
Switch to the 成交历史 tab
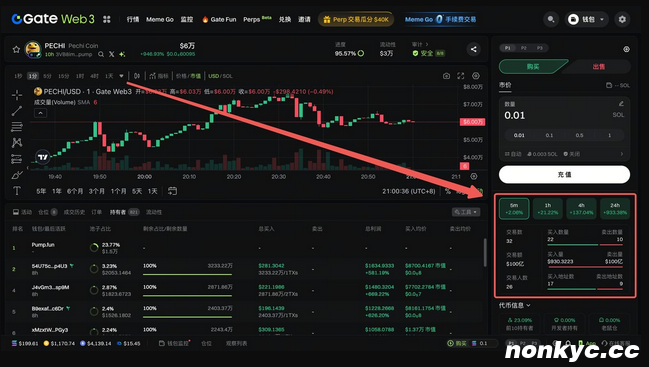pos(74,212)
